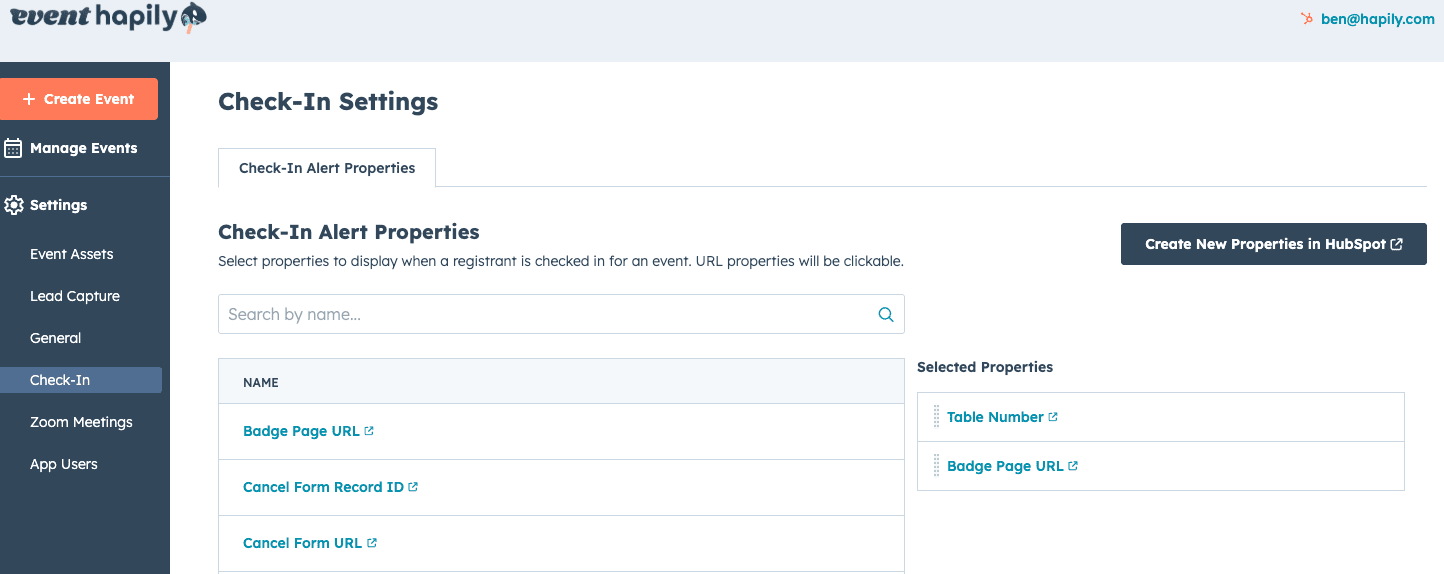This screenshot has width=1444, height=574.
Task: Click drag handle for Table Number property
Action: (x=937, y=417)
